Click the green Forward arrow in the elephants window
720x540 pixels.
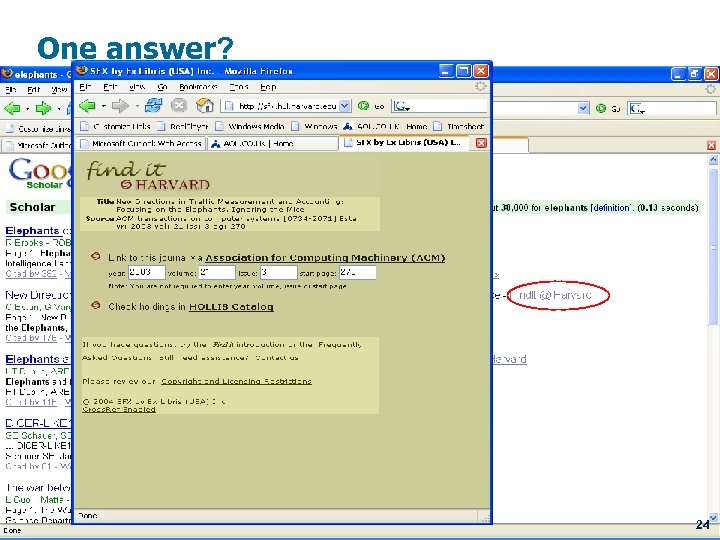pyautogui.click(x=43, y=109)
